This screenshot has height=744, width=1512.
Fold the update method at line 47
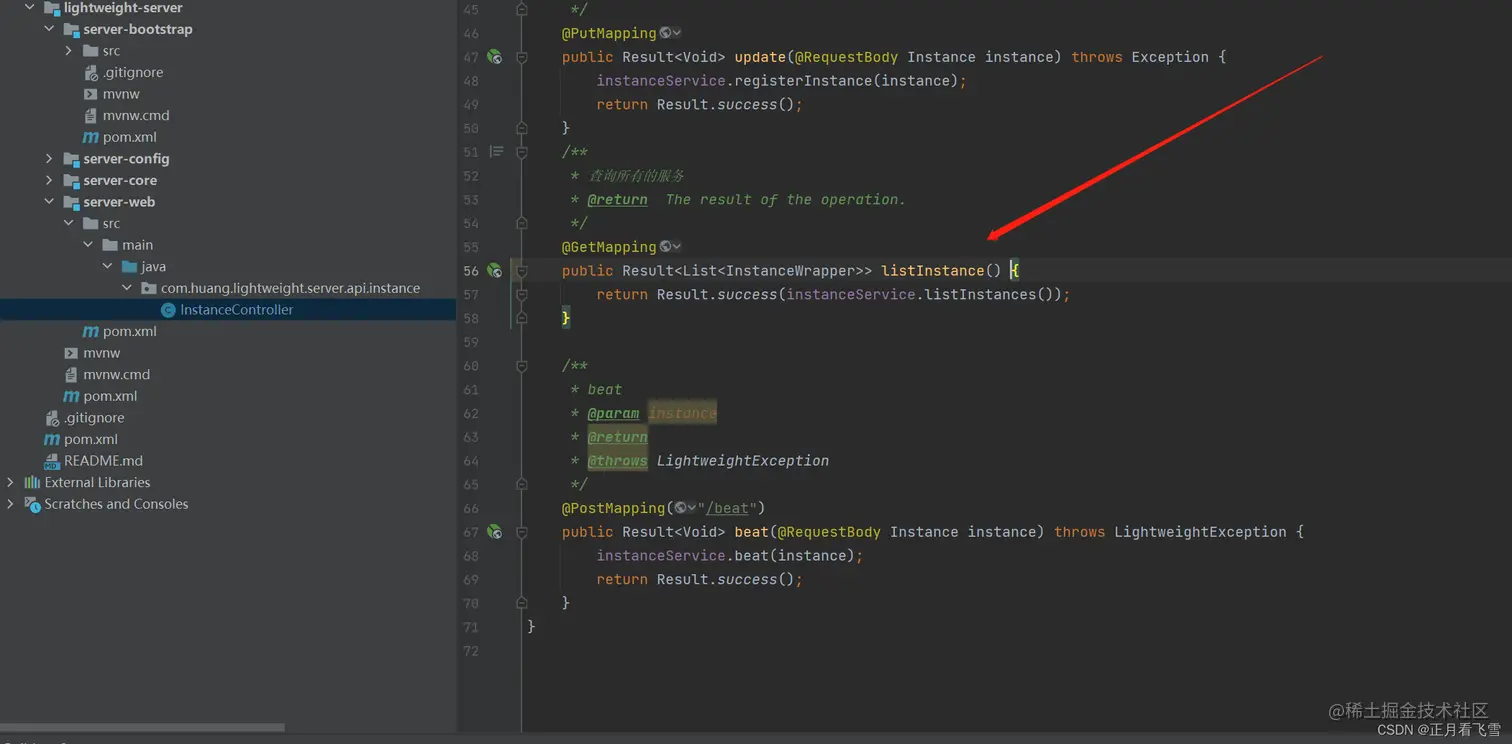[521, 57]
